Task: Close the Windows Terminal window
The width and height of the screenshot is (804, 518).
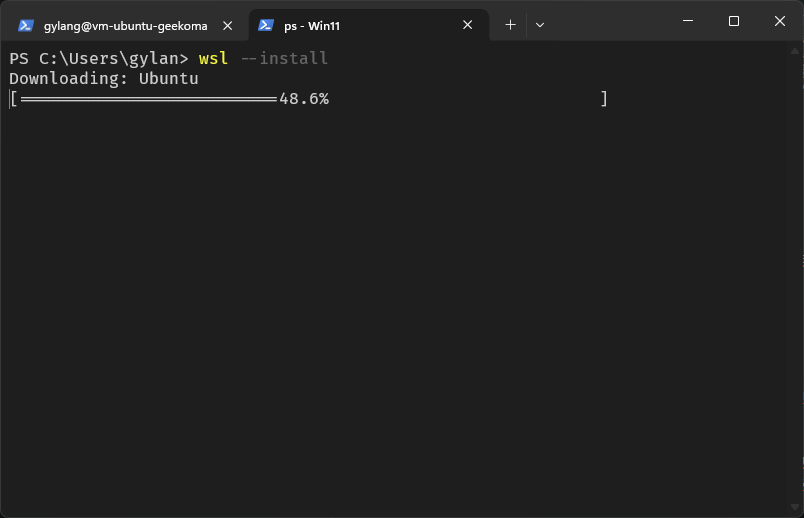Action: pyautogui.click(x=780, y=21)
